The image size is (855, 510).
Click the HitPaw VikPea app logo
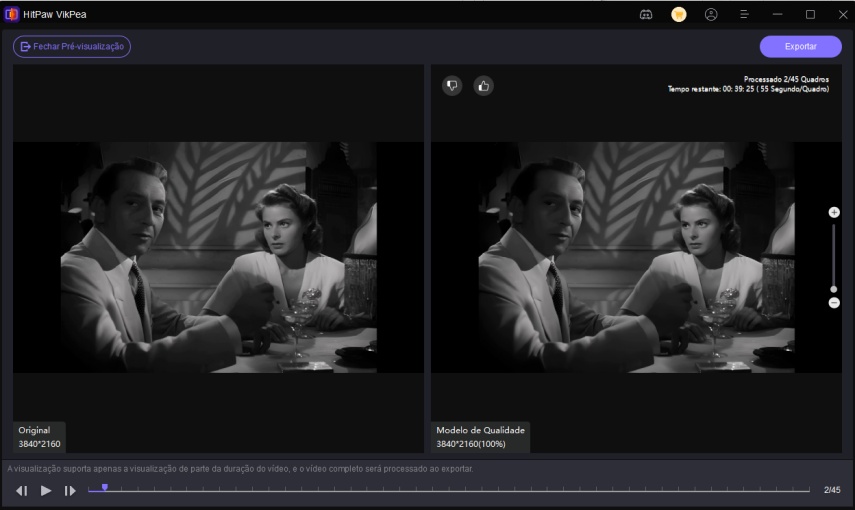[x=11, y=14]
